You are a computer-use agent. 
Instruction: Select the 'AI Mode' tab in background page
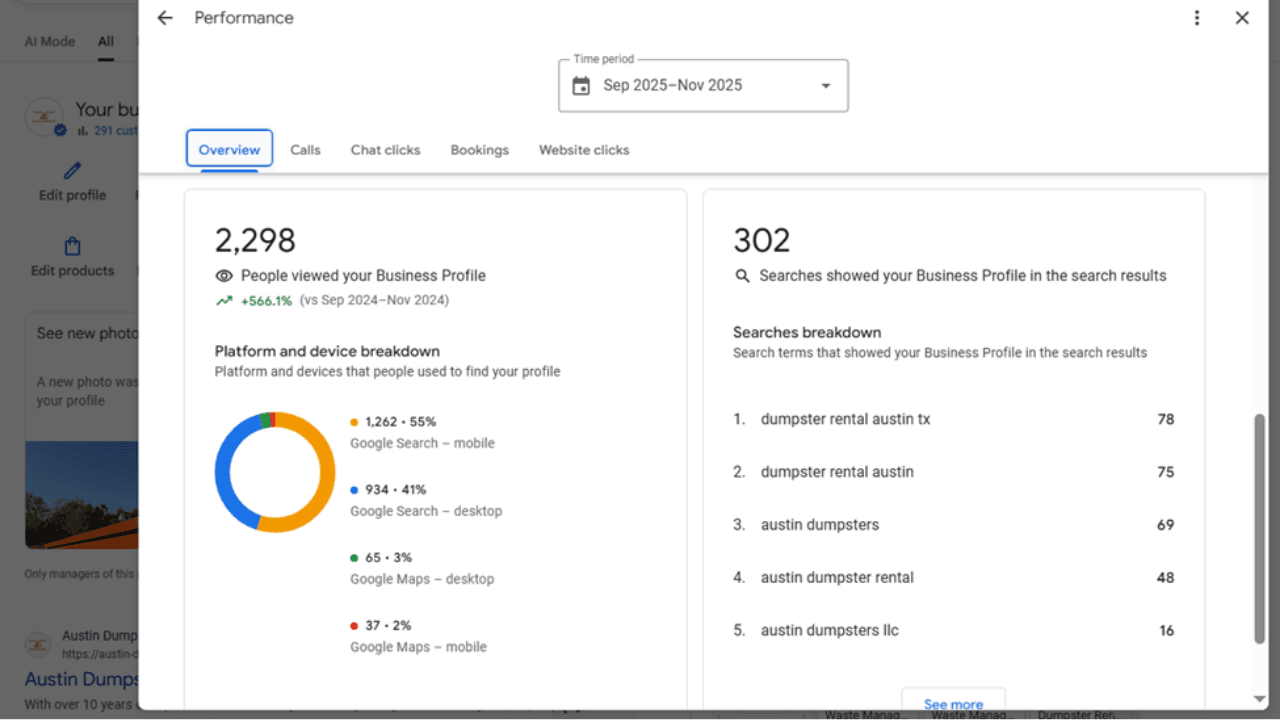(x=50, y=41)
